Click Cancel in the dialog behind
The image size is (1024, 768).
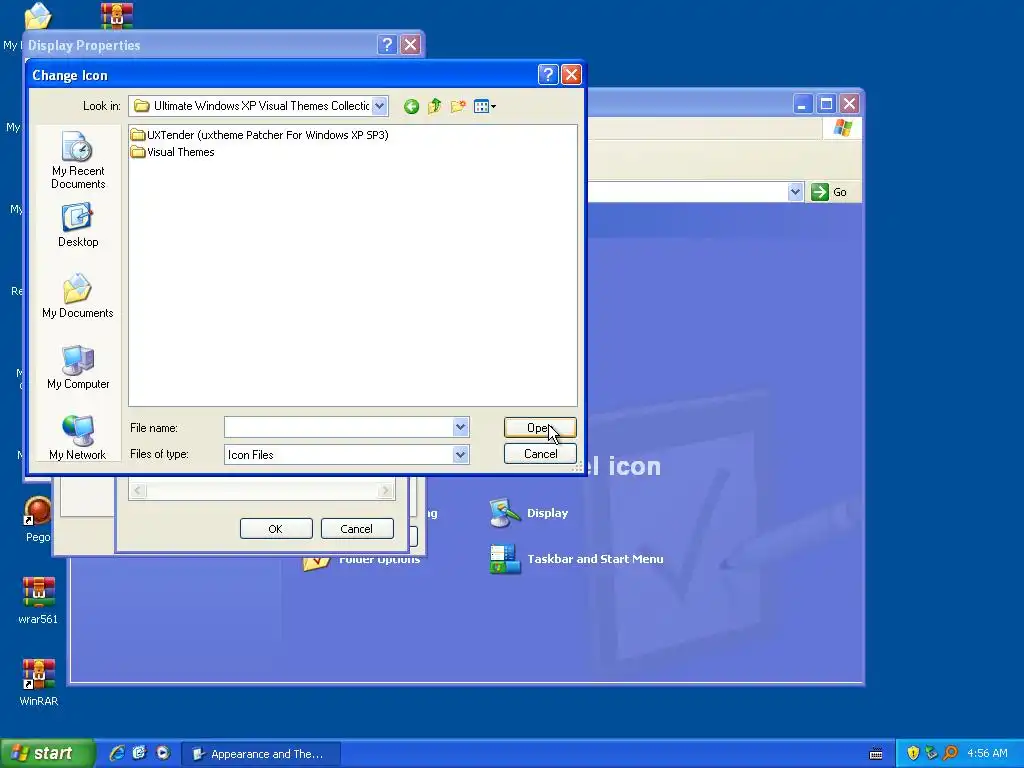(x=357, y=528)
